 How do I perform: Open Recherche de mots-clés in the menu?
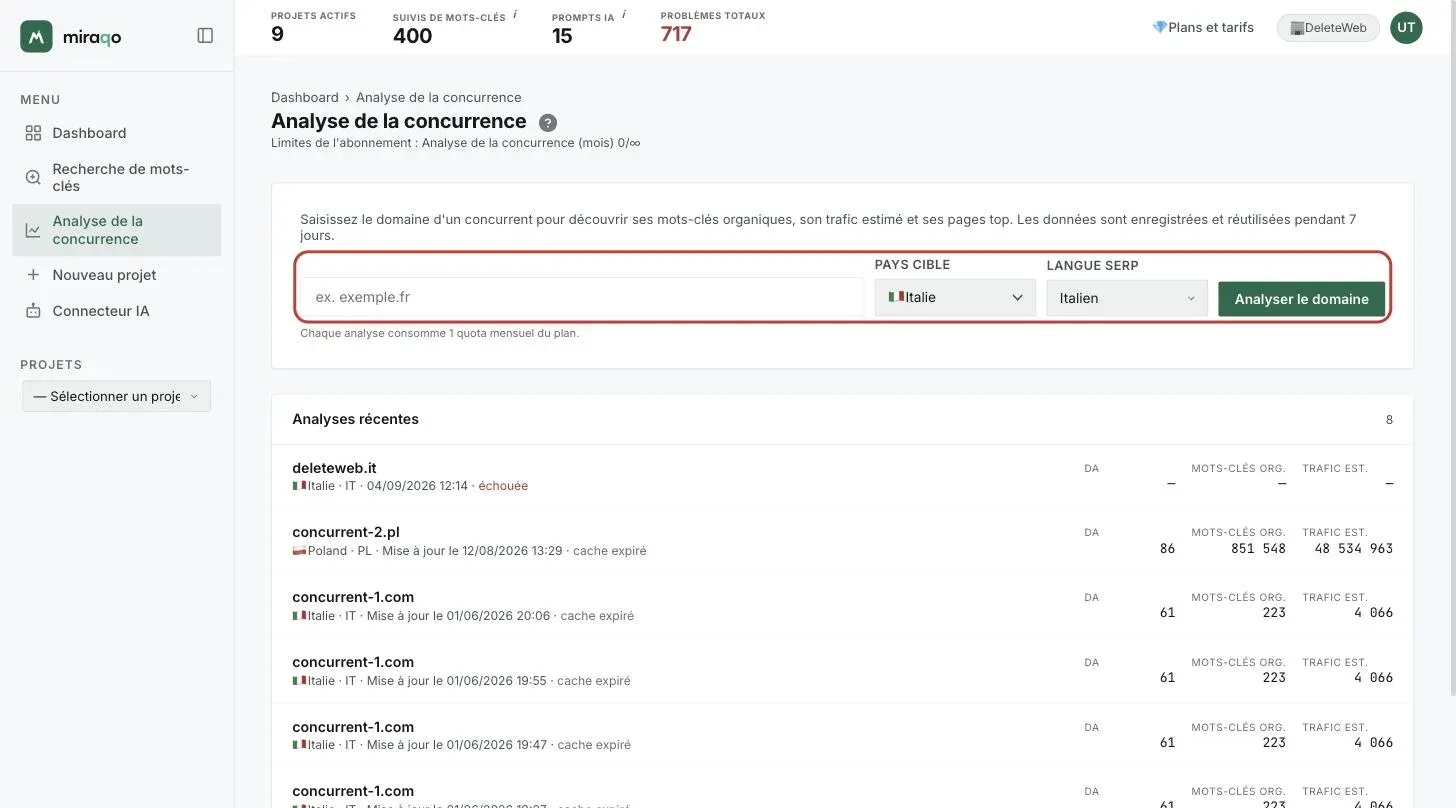pyautogui.click(x=117, y=177)
